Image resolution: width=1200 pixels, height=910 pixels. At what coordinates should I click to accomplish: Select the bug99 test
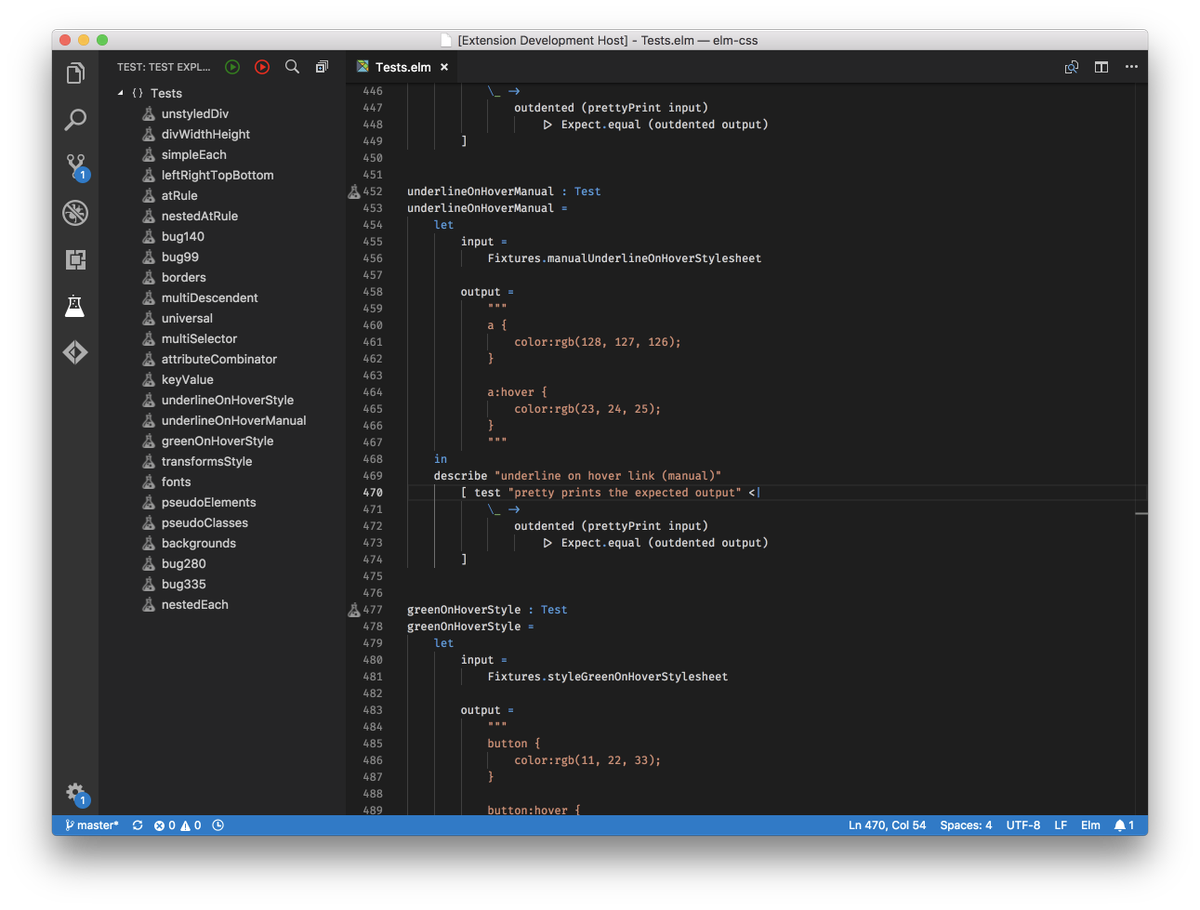click(180, 257)
